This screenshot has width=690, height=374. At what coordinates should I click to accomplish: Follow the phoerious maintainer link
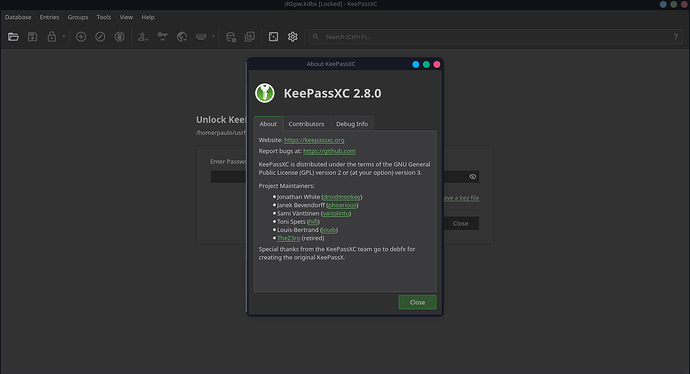point(342,205)
